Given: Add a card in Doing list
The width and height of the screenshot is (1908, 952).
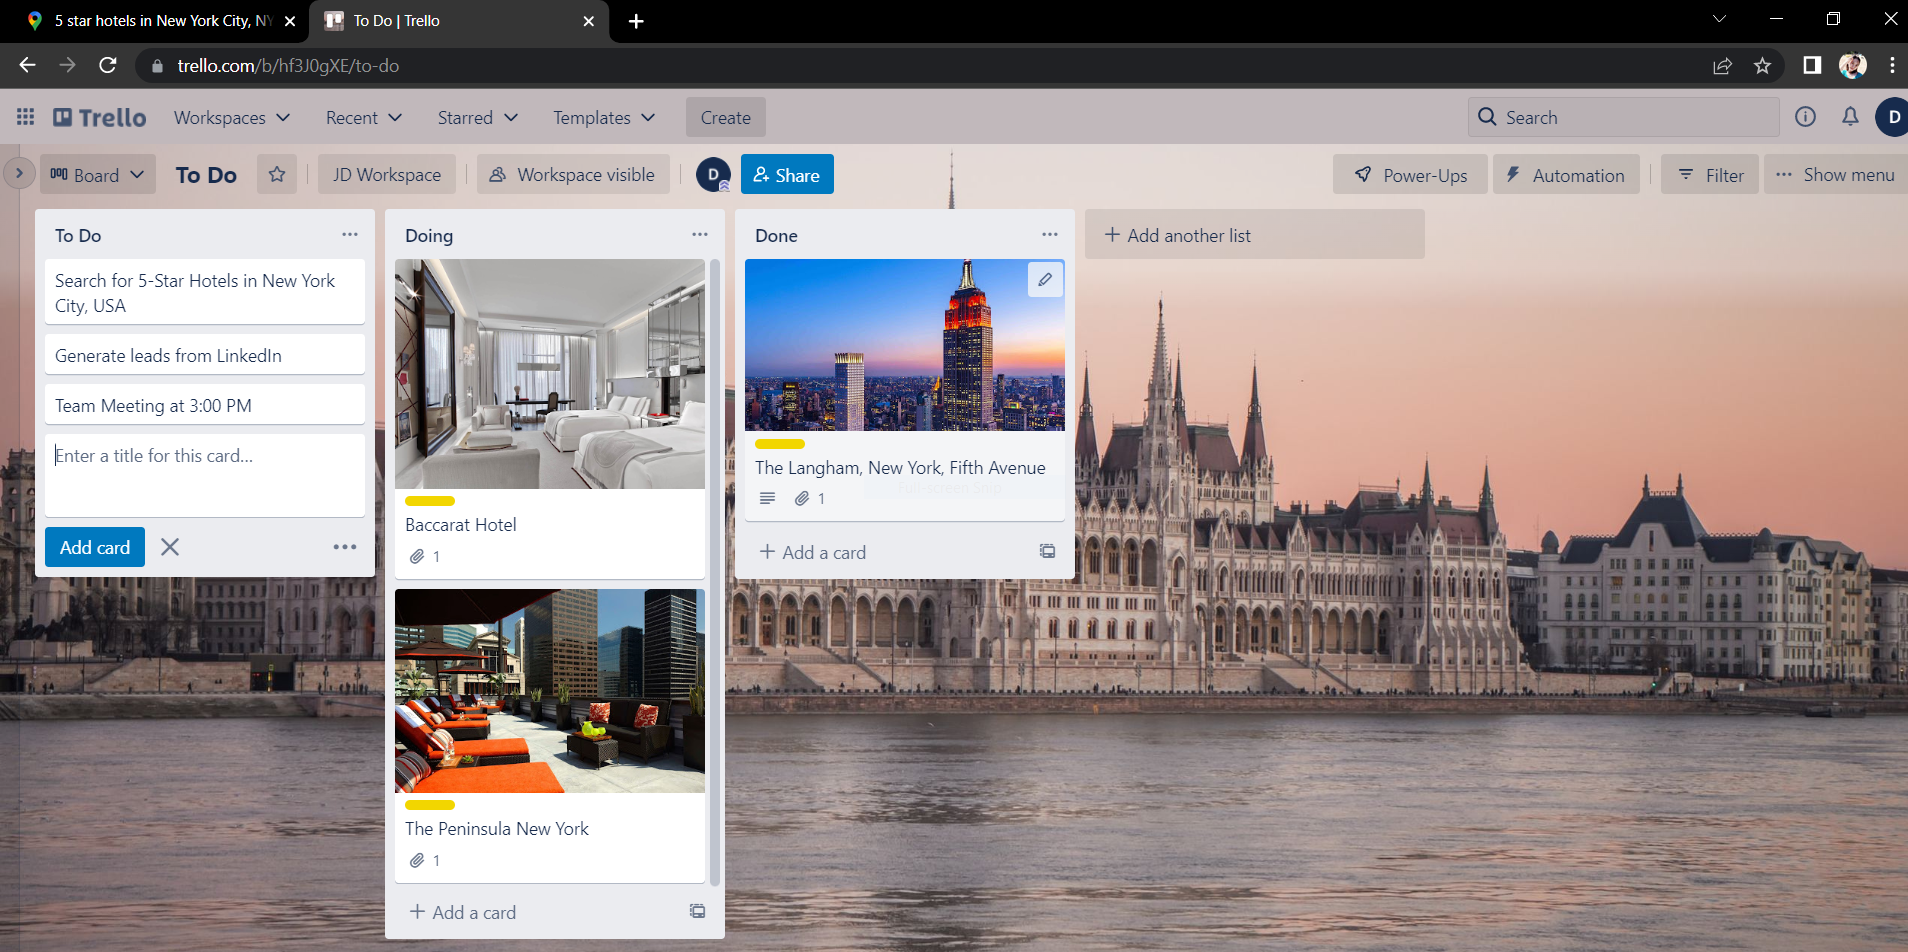Looking at the screenshot, I should click(x=463, y=912).
